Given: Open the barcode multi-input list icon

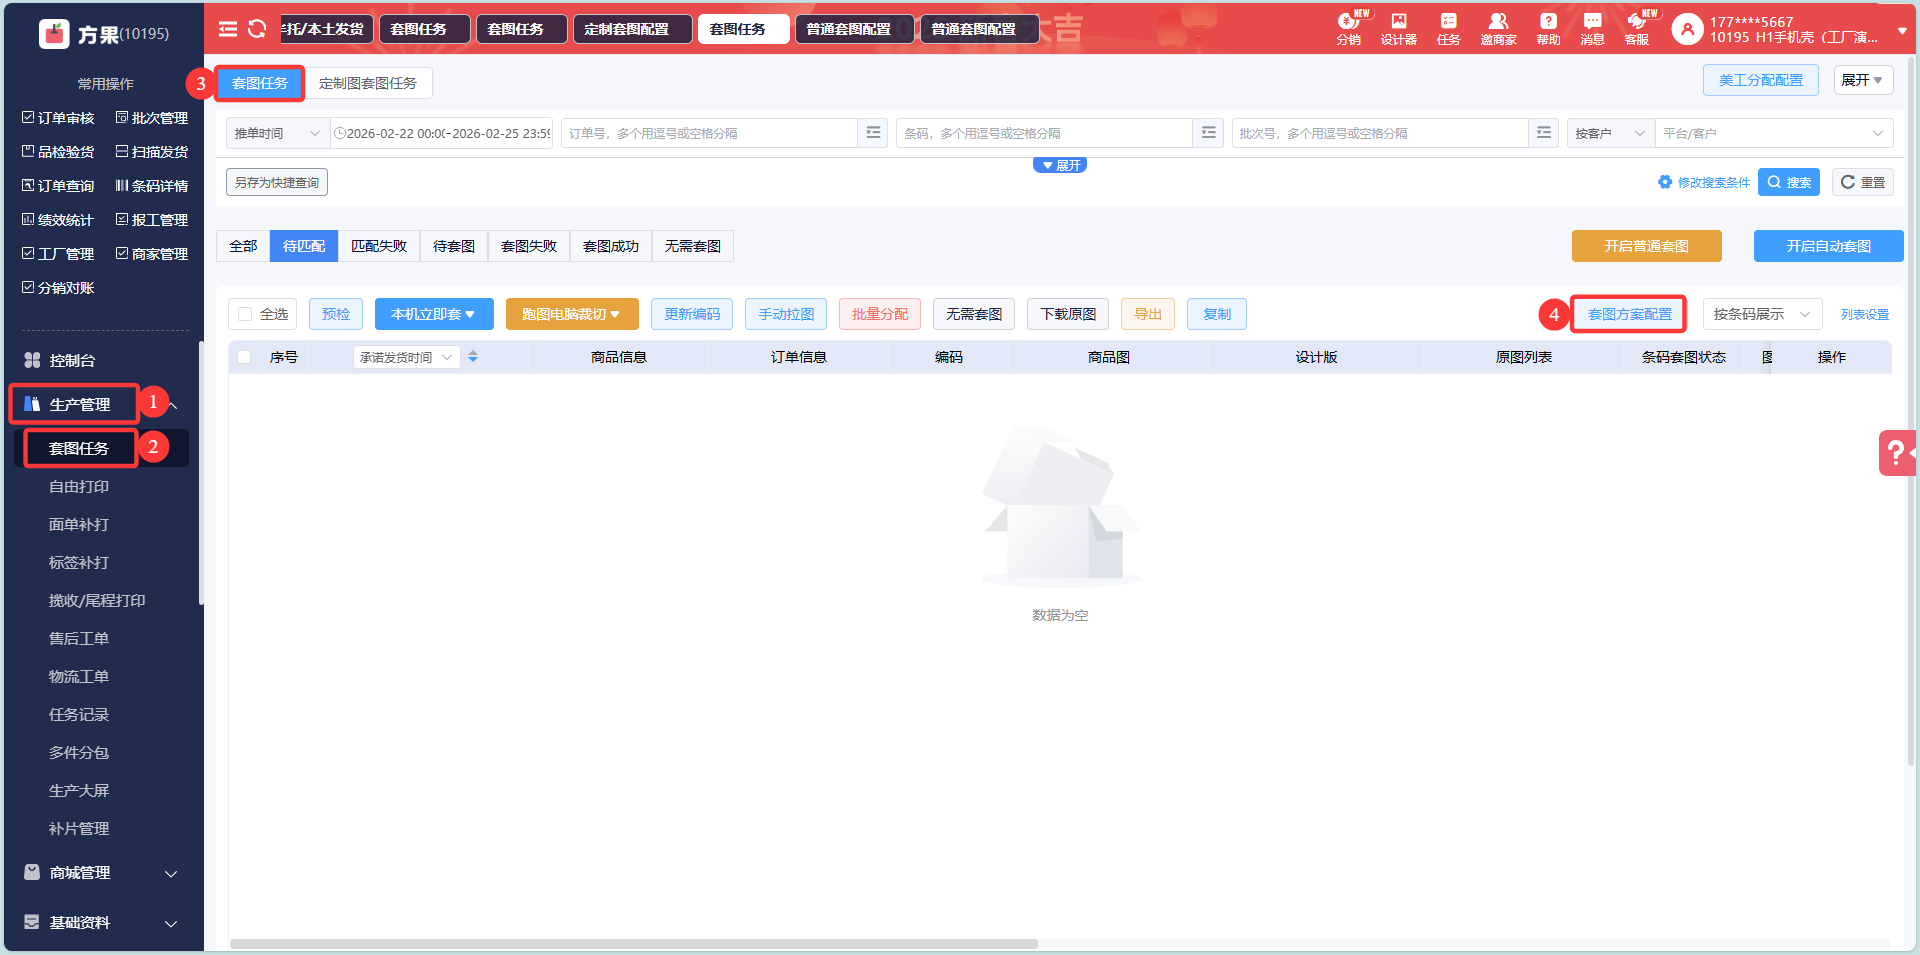Looking at the screenshot, I should pyautogui.click(x=1208, y=133).
